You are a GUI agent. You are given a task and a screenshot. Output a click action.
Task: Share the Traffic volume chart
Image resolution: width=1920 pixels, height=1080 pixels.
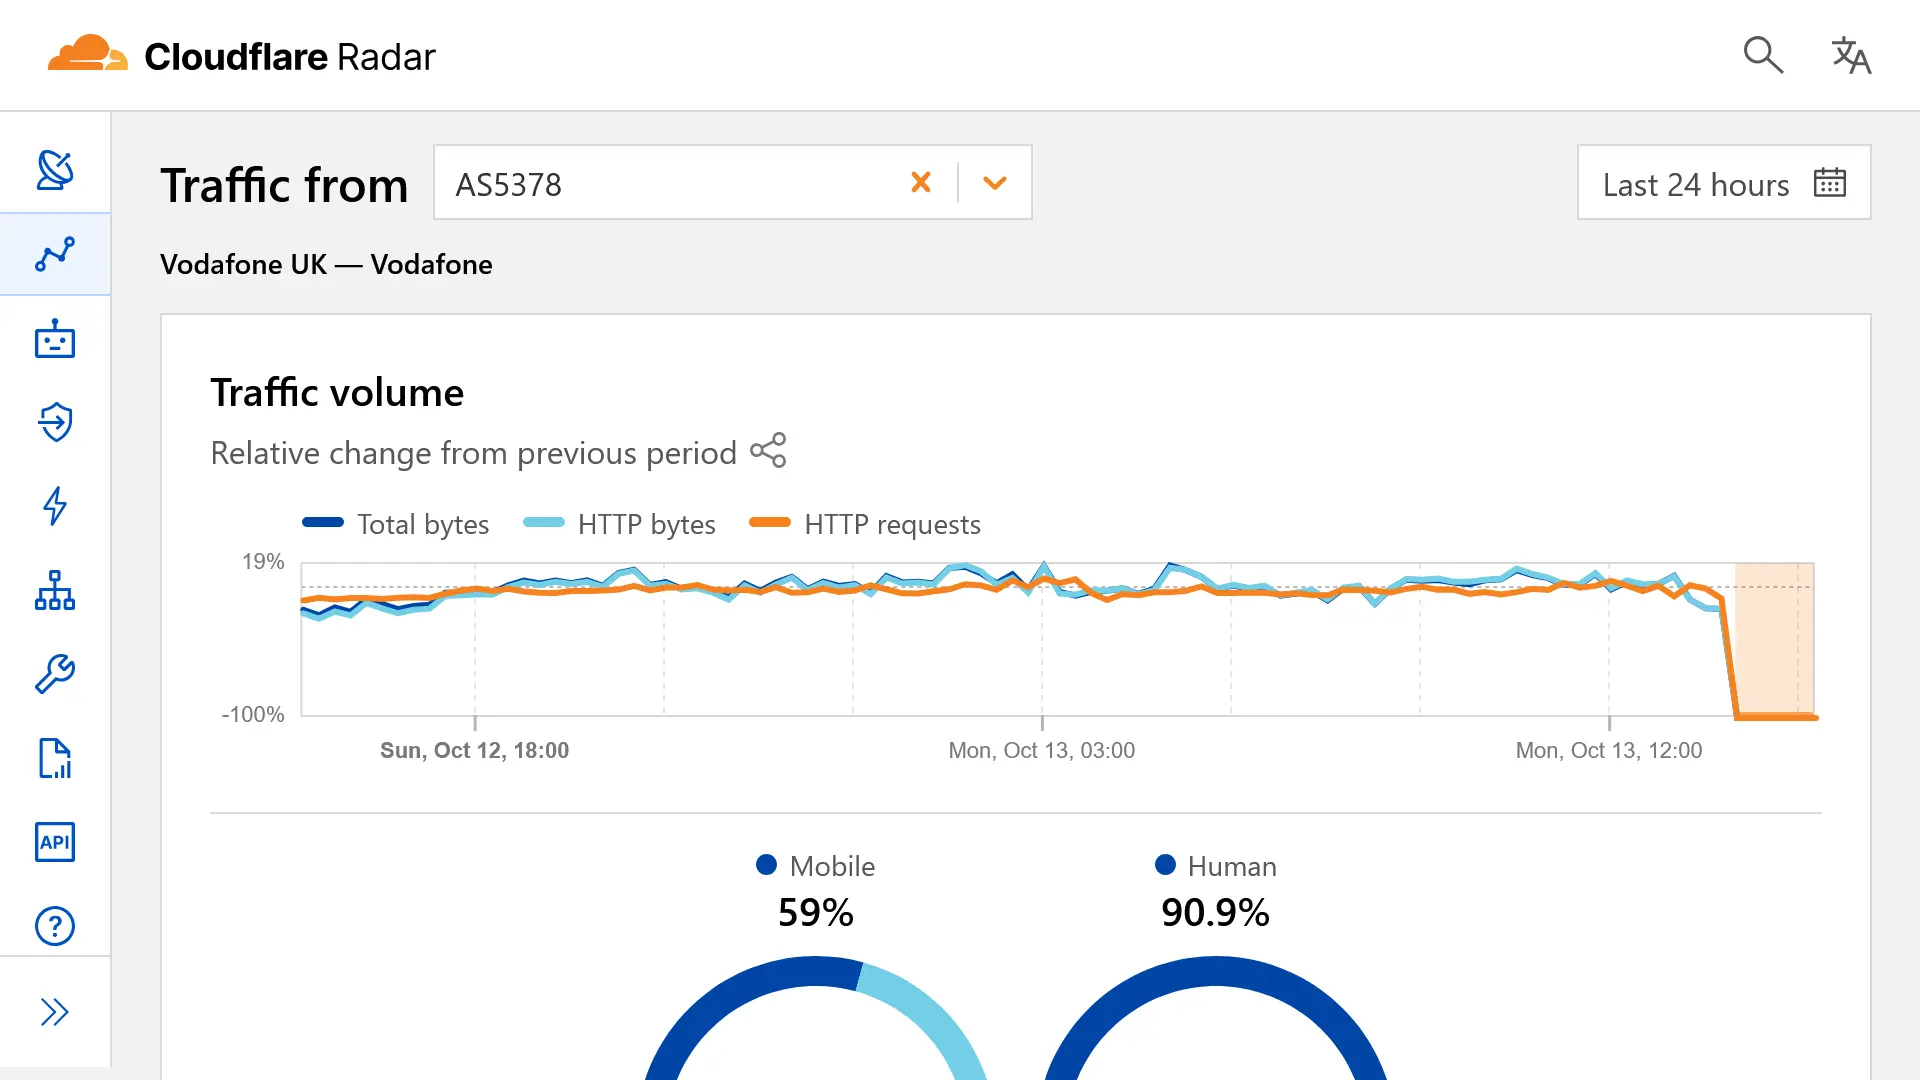click(769, 450)
